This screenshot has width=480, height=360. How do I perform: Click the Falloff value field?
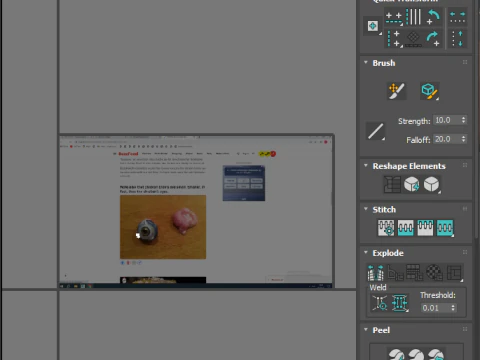click(447, 139)
